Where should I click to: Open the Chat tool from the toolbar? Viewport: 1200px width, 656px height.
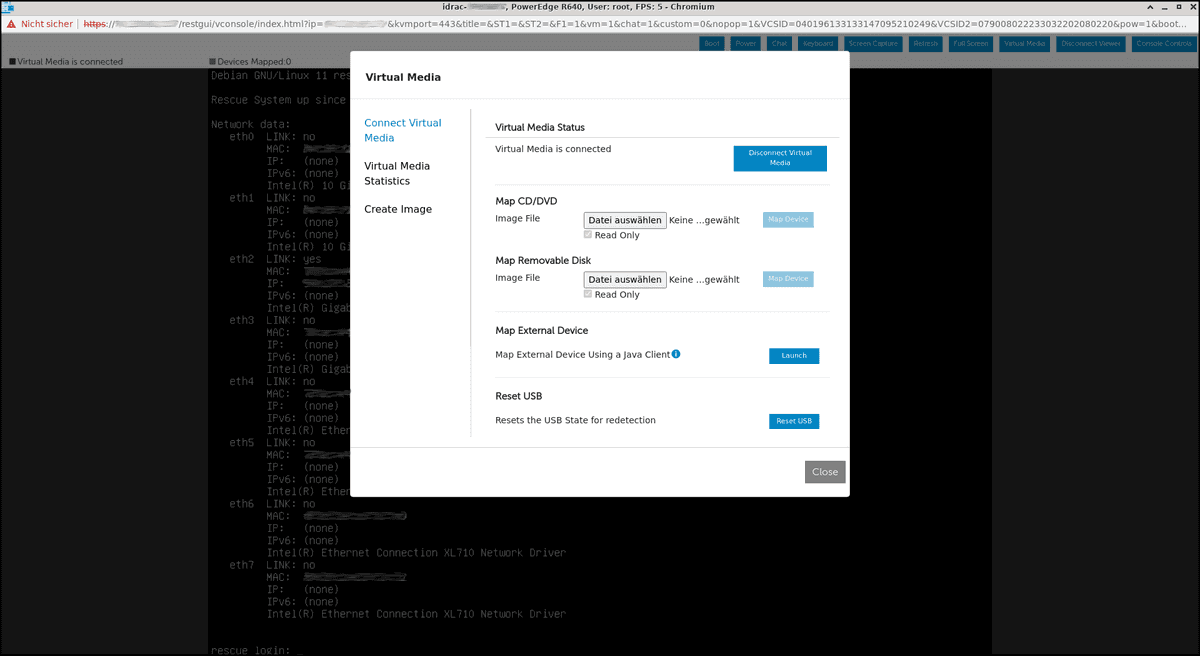click(x=779, y=43)
